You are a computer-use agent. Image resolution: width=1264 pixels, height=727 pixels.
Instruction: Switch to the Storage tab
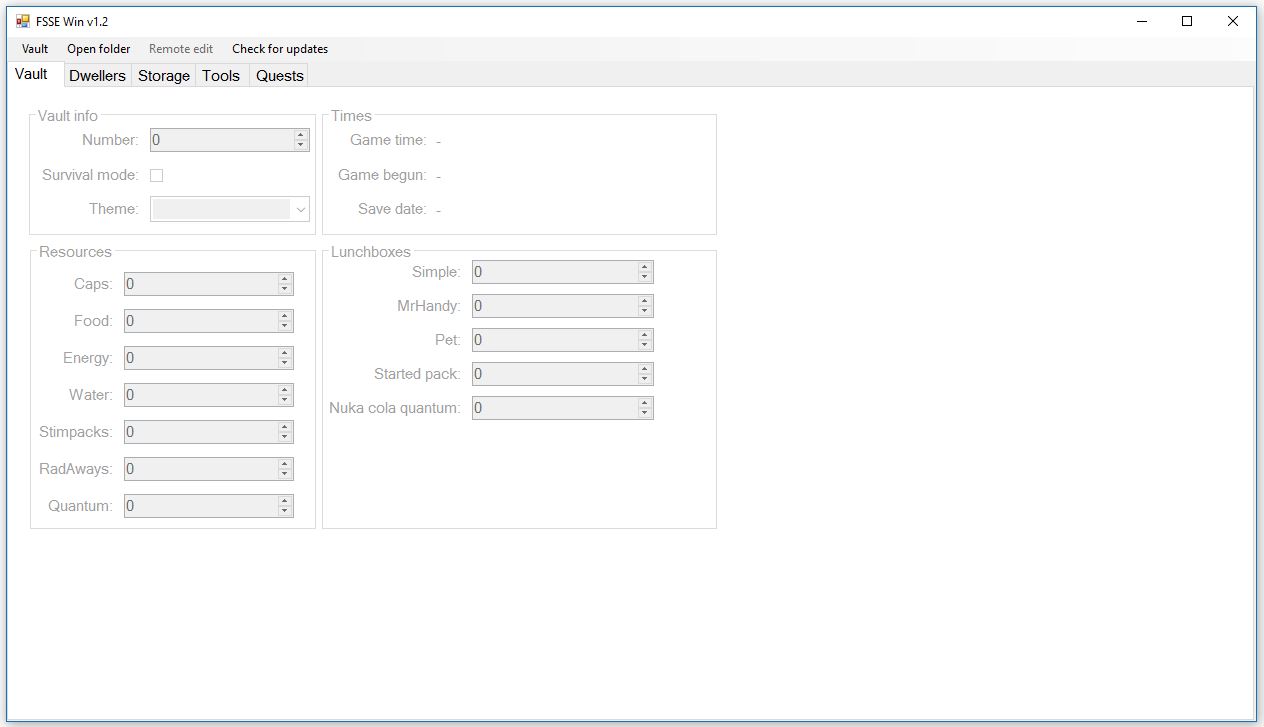point(164,76)
